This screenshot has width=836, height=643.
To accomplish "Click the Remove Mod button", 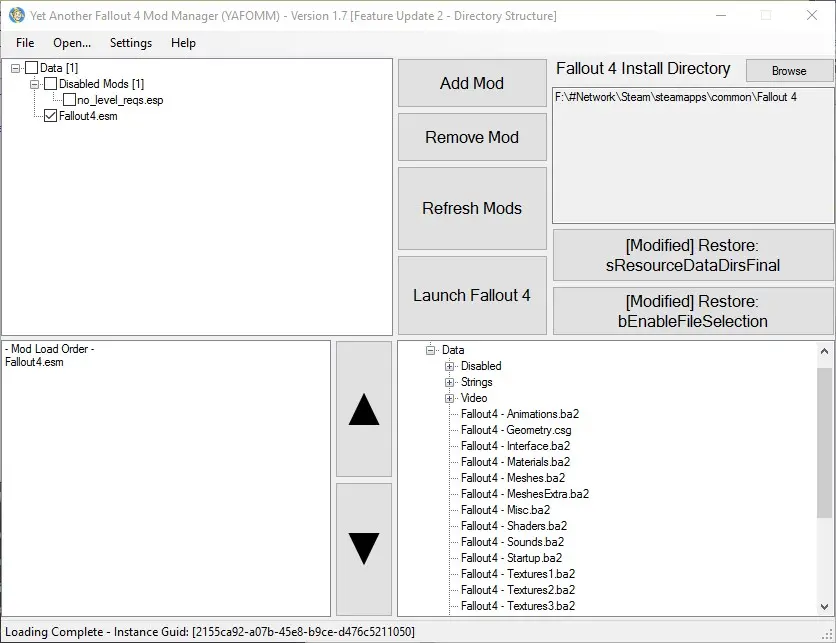I will tap(472, 137).
